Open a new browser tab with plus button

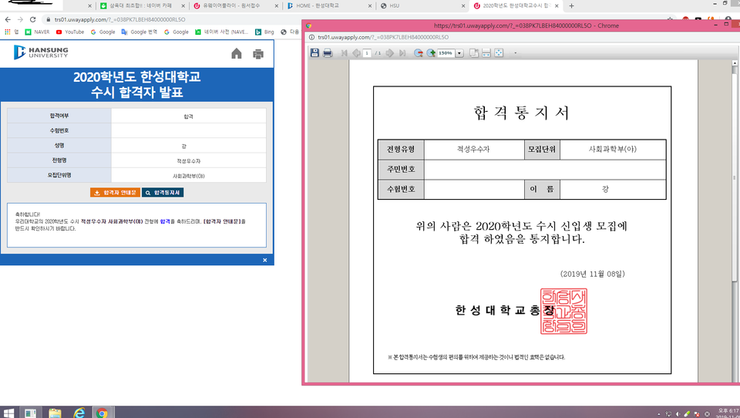(572, 6)
